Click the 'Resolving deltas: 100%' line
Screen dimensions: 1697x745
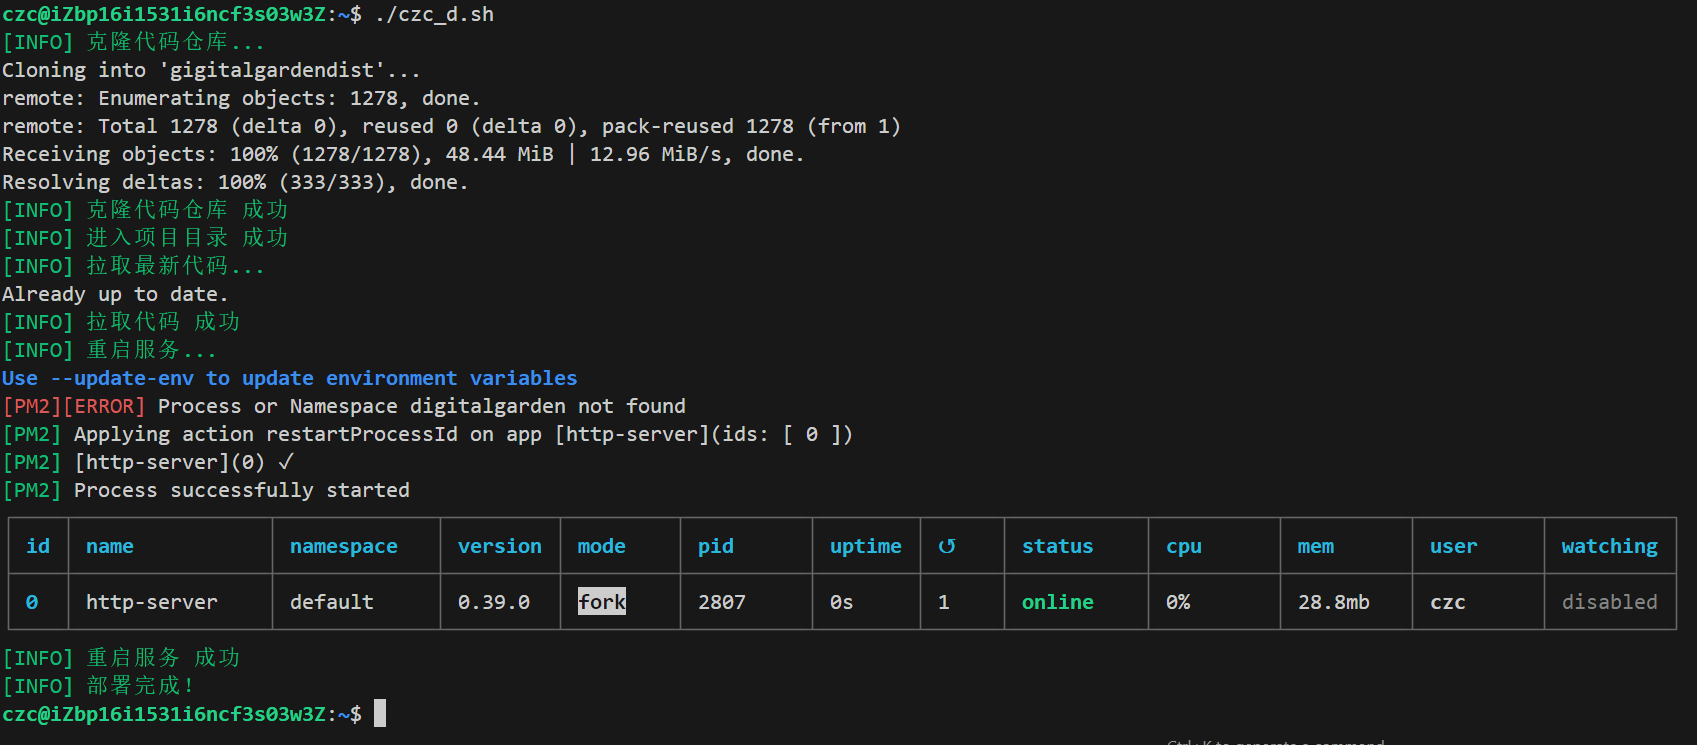235,182
